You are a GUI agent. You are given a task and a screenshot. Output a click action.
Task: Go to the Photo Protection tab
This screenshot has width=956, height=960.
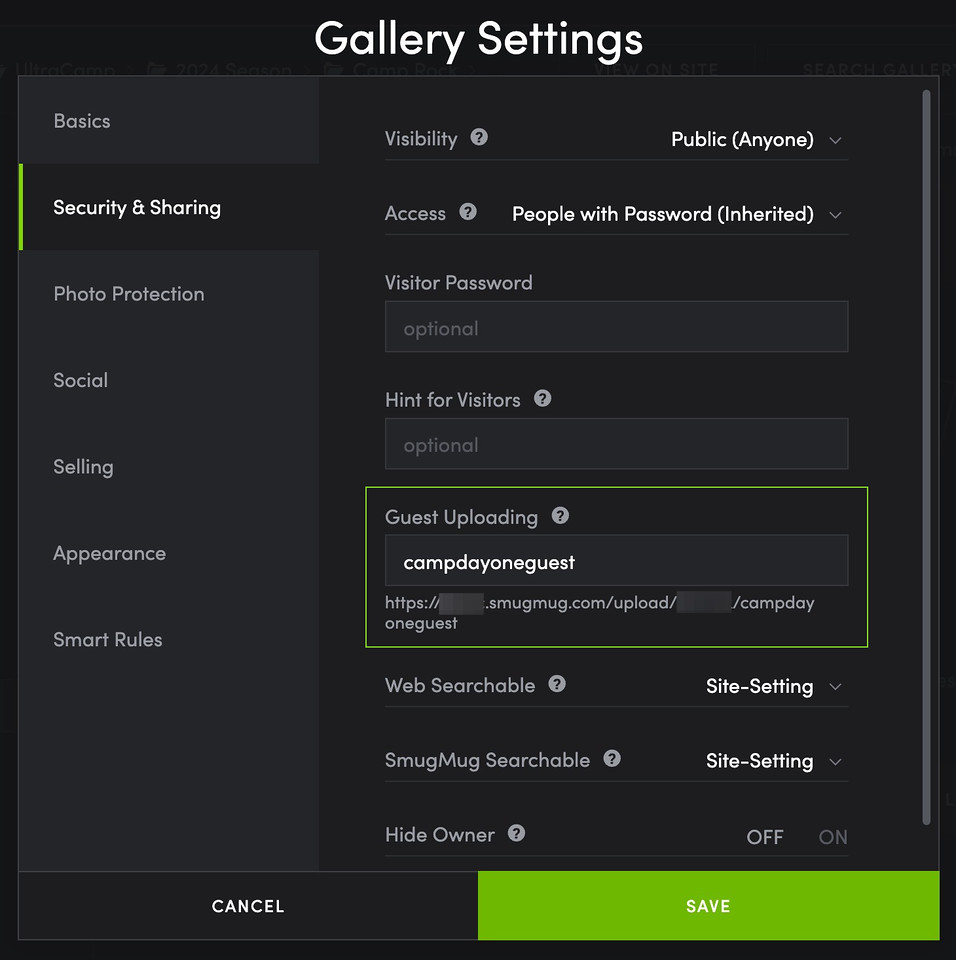pyautogui.click(x=169, y=294)
